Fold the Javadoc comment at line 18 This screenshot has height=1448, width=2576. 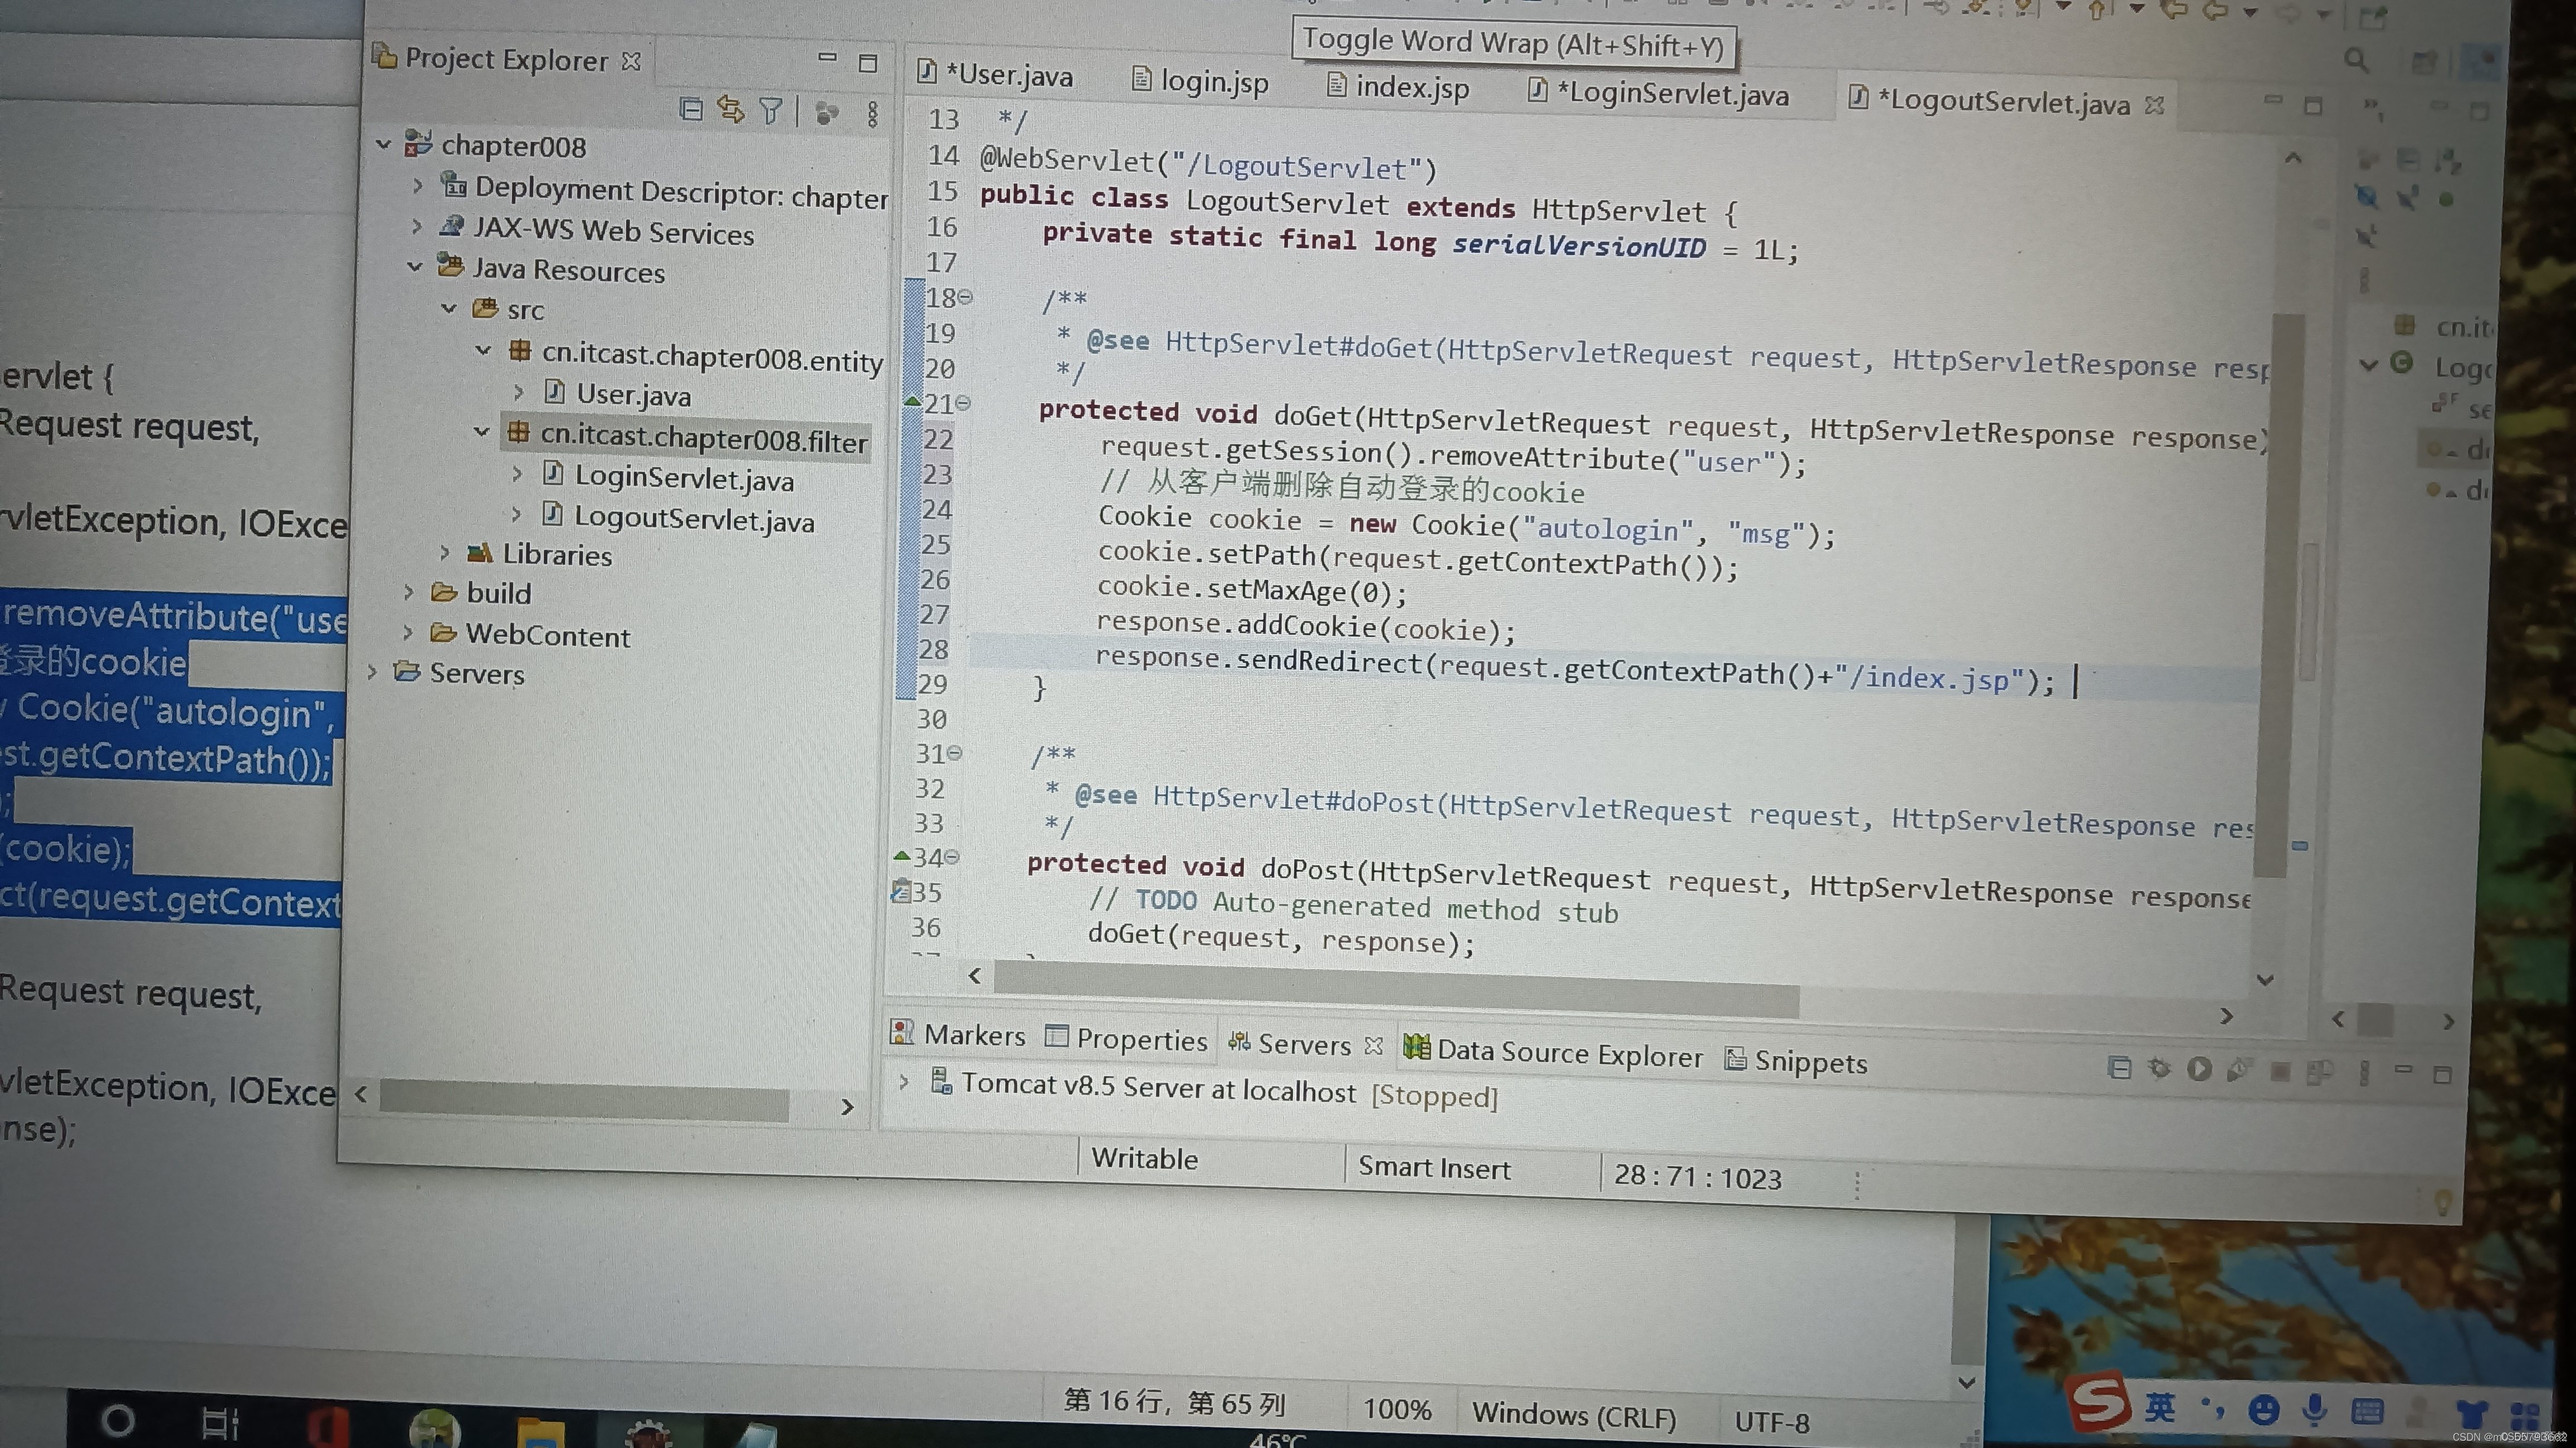pos(965,297)
